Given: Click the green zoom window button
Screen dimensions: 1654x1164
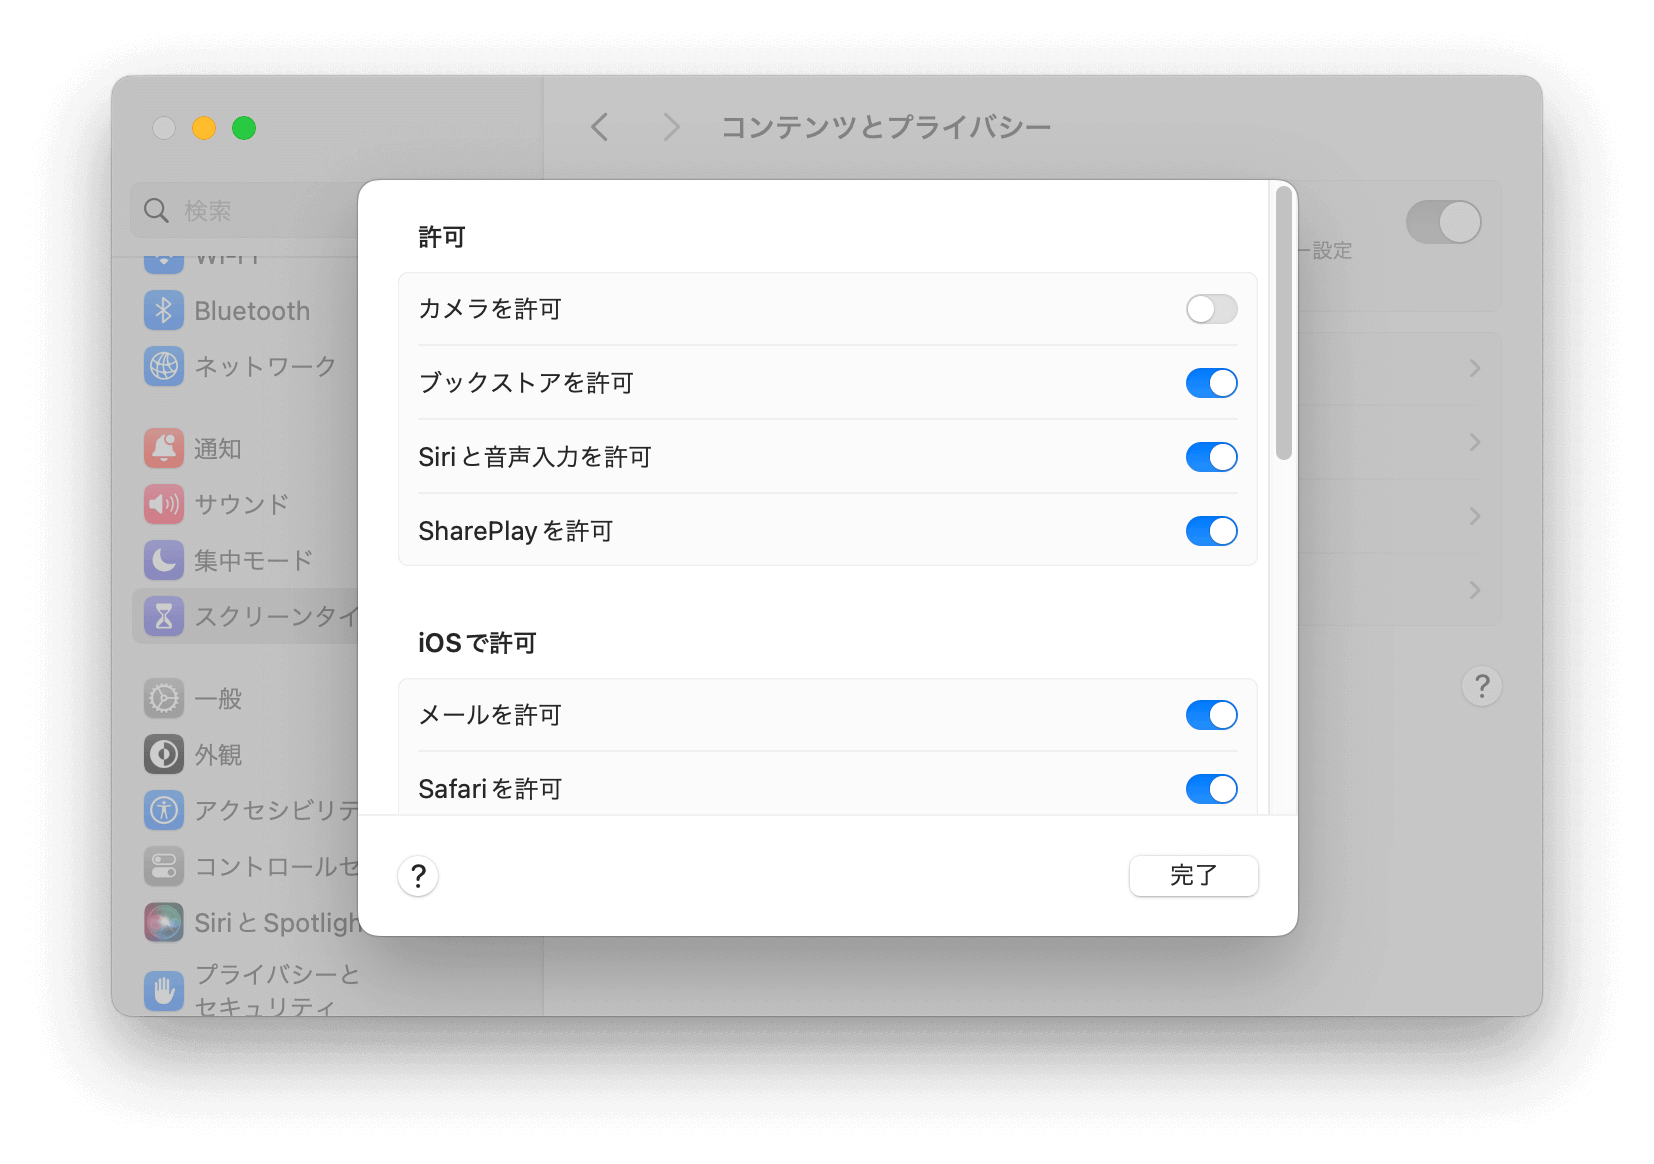Looking at the screenshot, I should [x=244, y=128].
